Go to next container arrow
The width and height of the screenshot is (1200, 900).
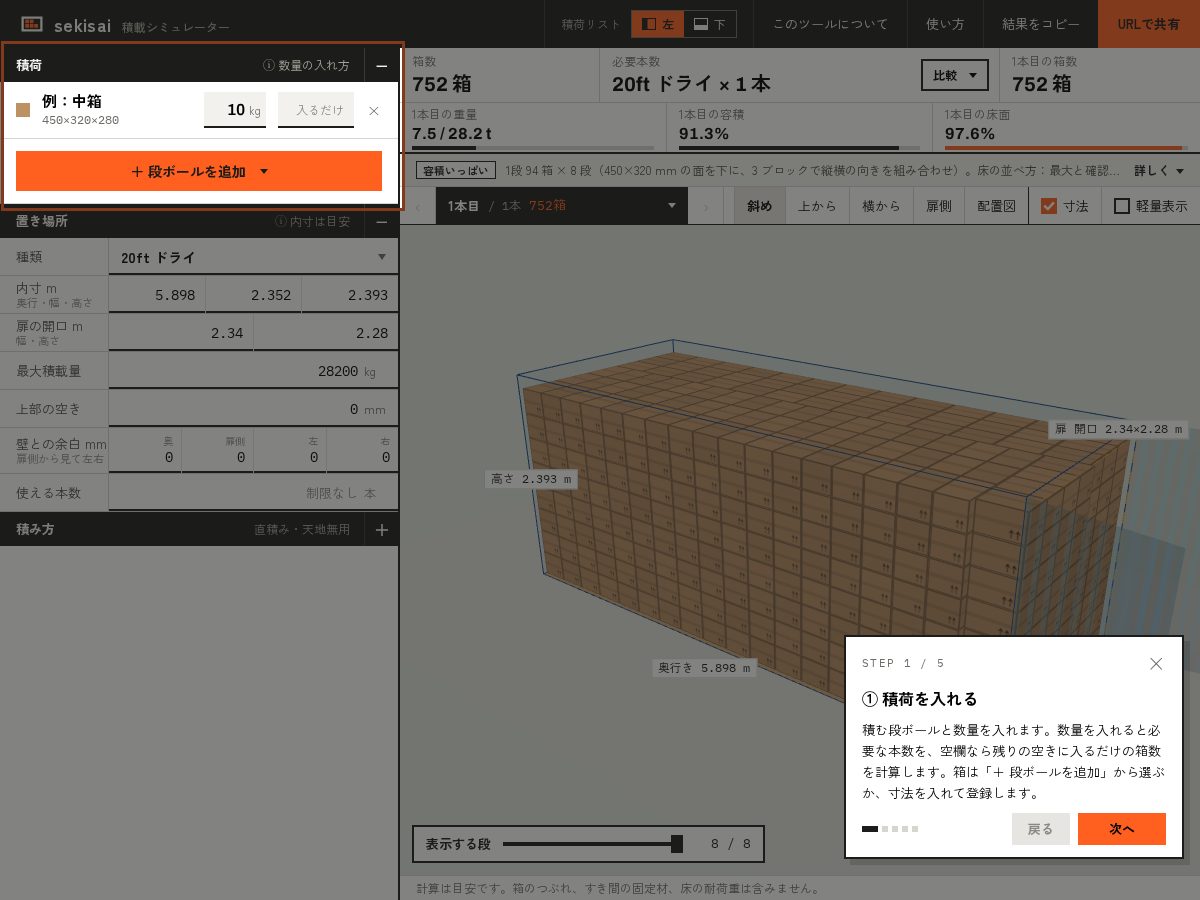(706, 206)
